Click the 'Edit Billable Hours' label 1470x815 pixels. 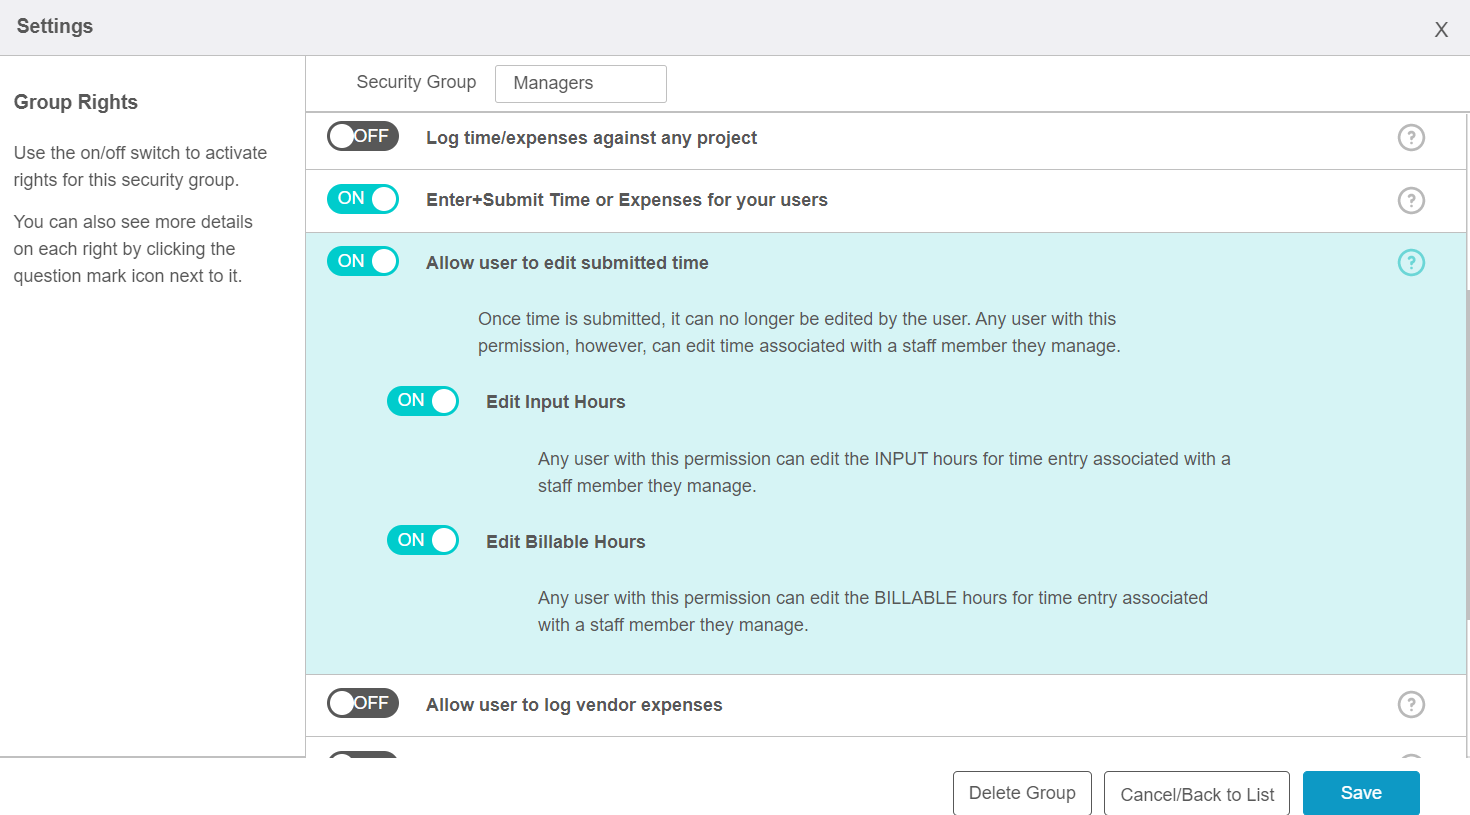tap(566, 542)
